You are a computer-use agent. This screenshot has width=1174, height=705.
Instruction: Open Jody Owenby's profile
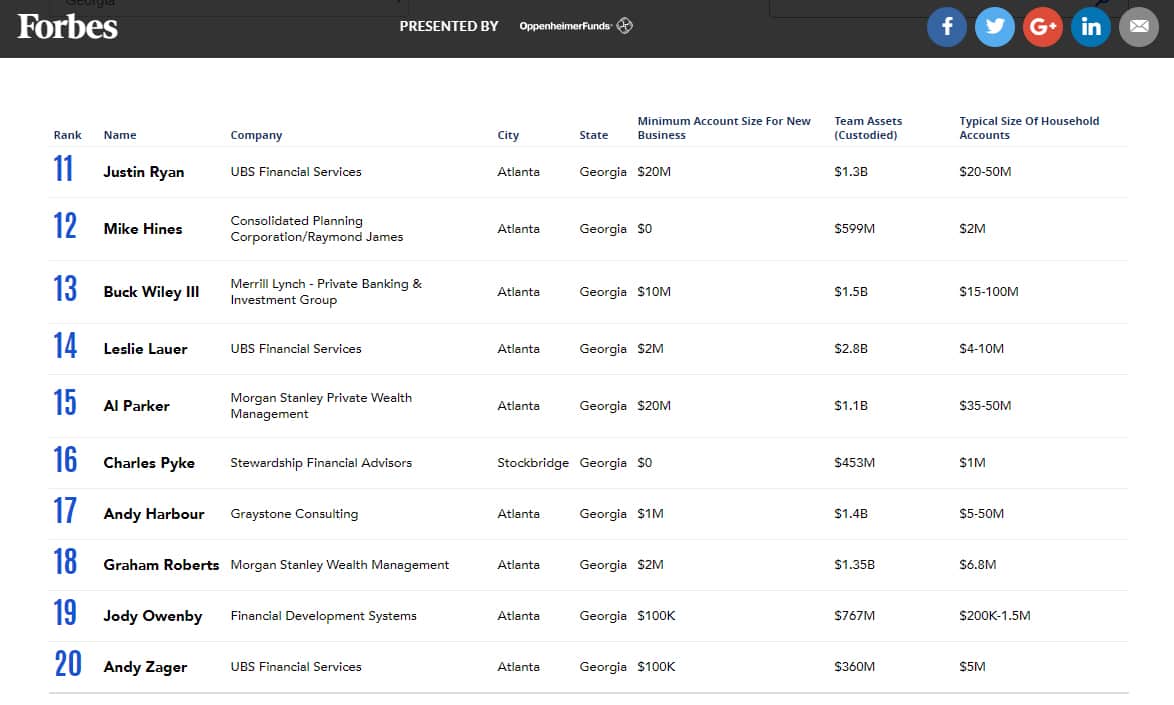tap(153, 616)
